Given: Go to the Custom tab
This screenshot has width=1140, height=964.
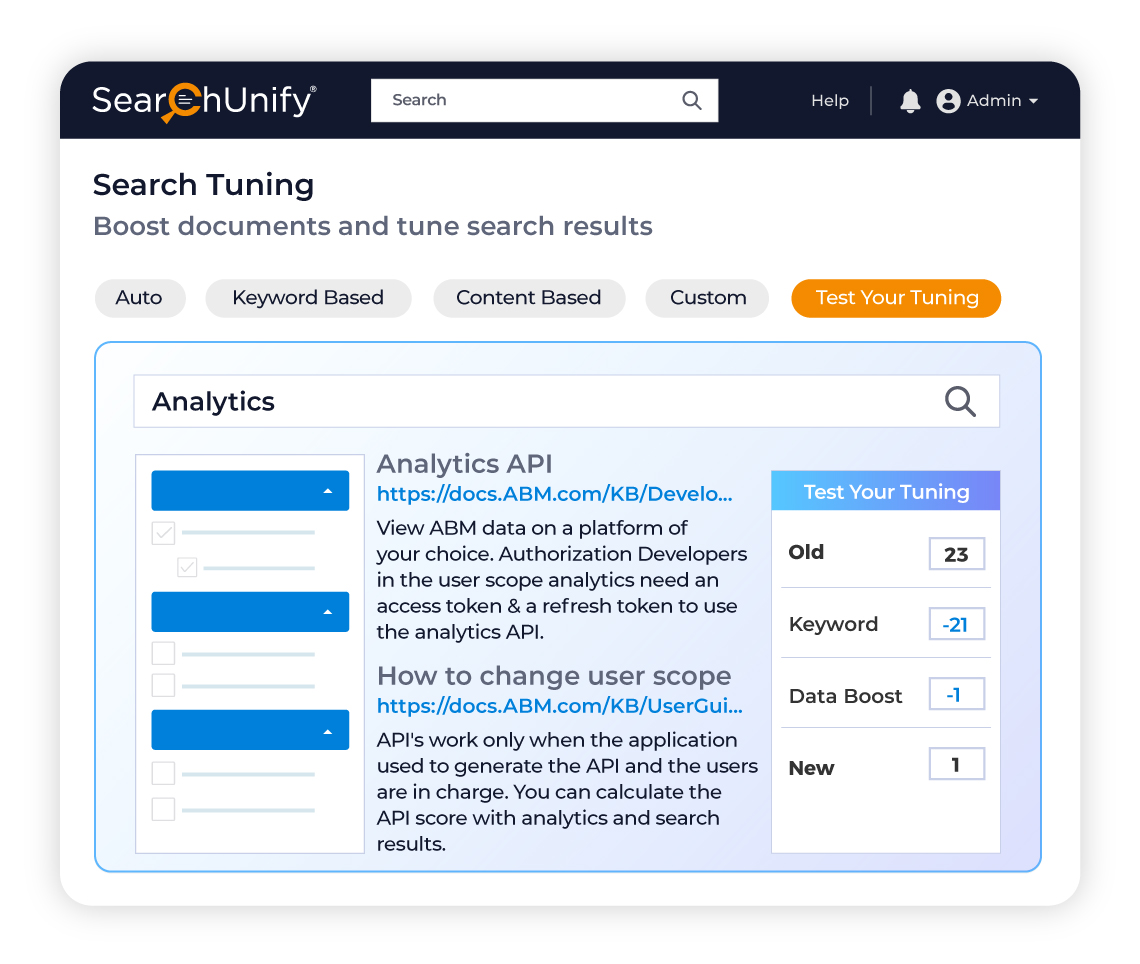Looking at the screenshot, I should coord(707,298).
